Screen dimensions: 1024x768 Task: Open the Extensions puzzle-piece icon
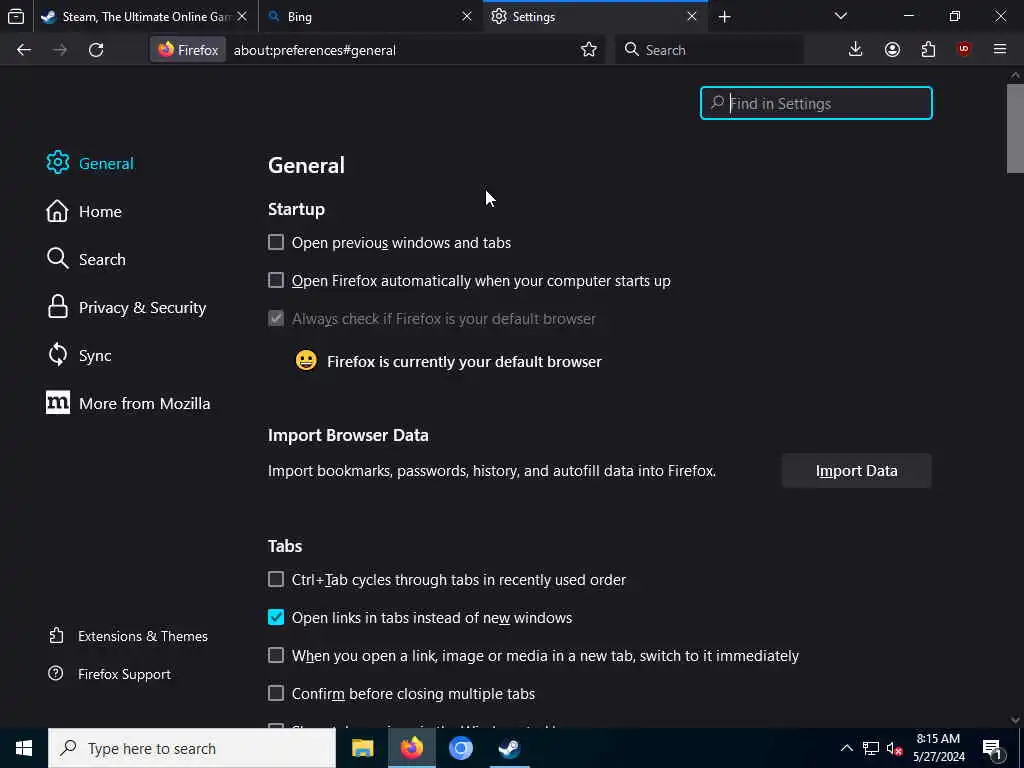(928, 50)
